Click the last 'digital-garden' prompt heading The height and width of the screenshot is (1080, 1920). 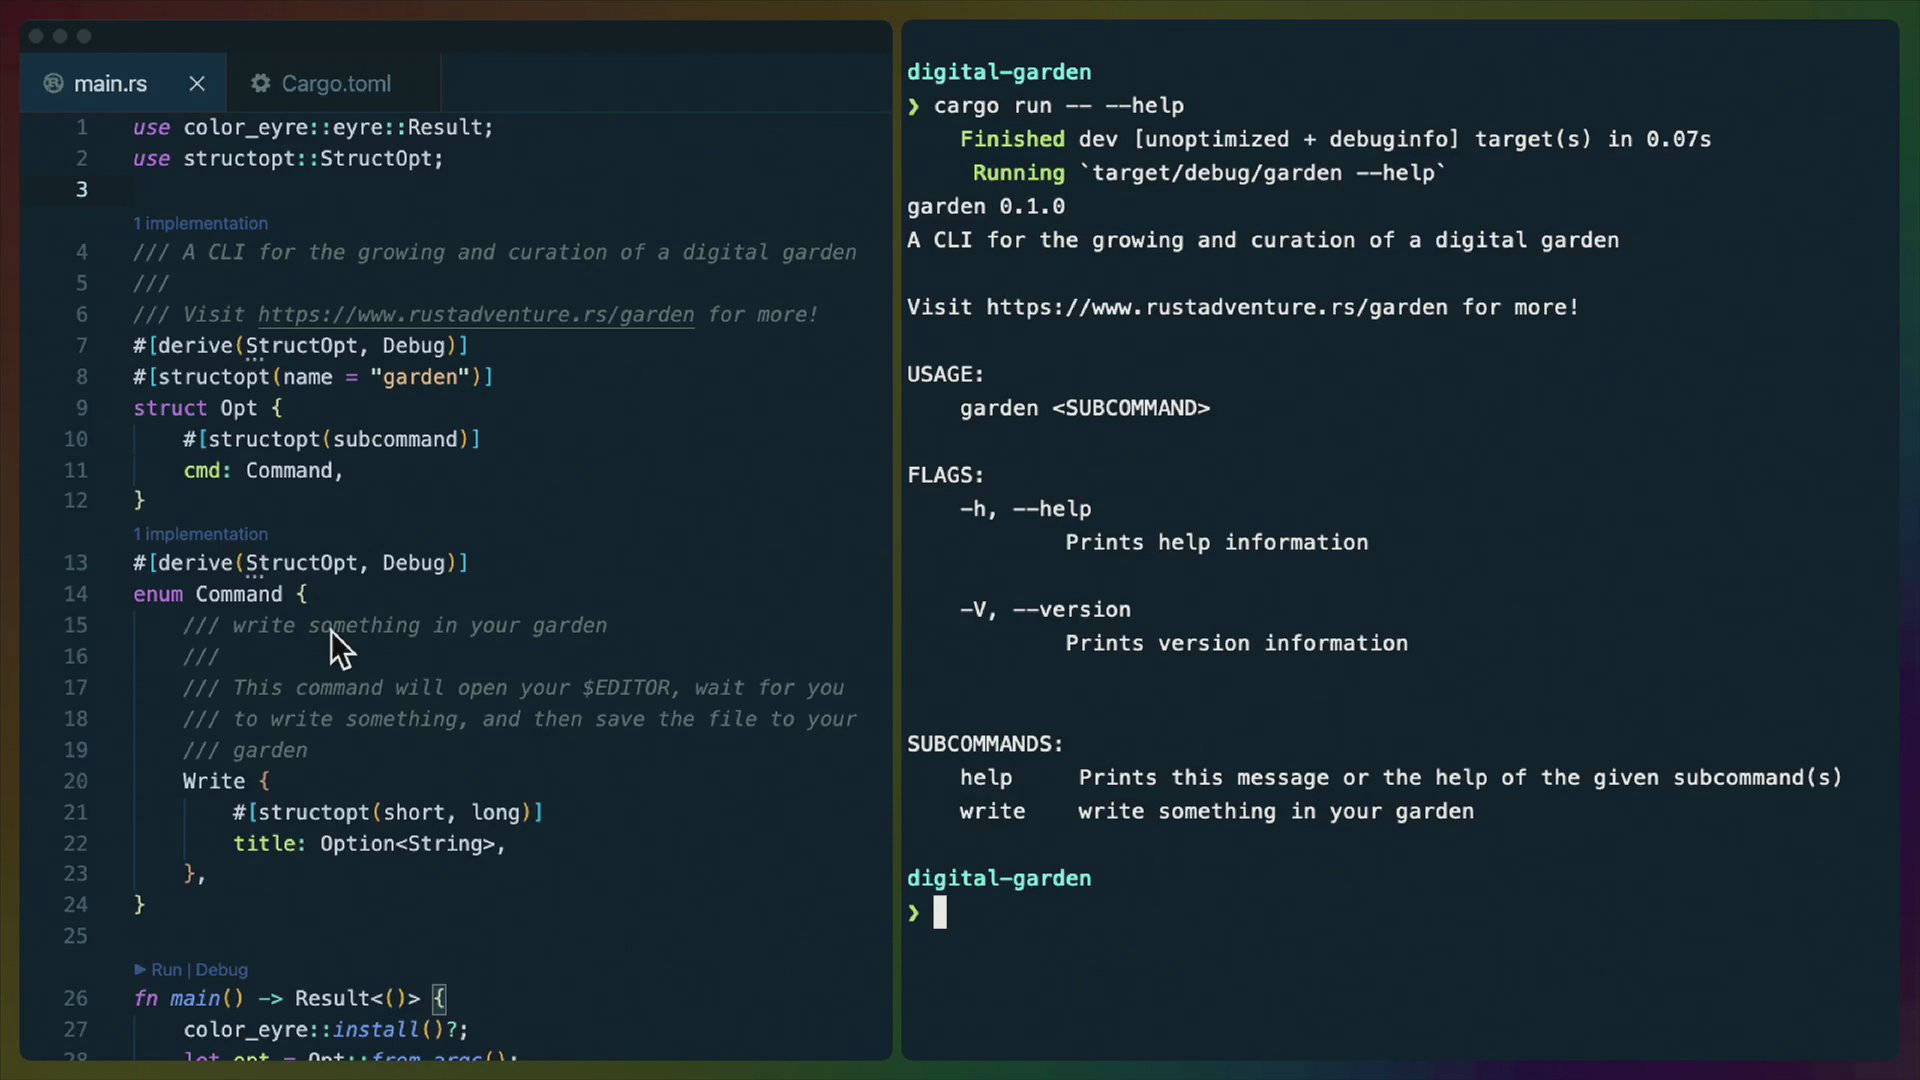[999, 878]
